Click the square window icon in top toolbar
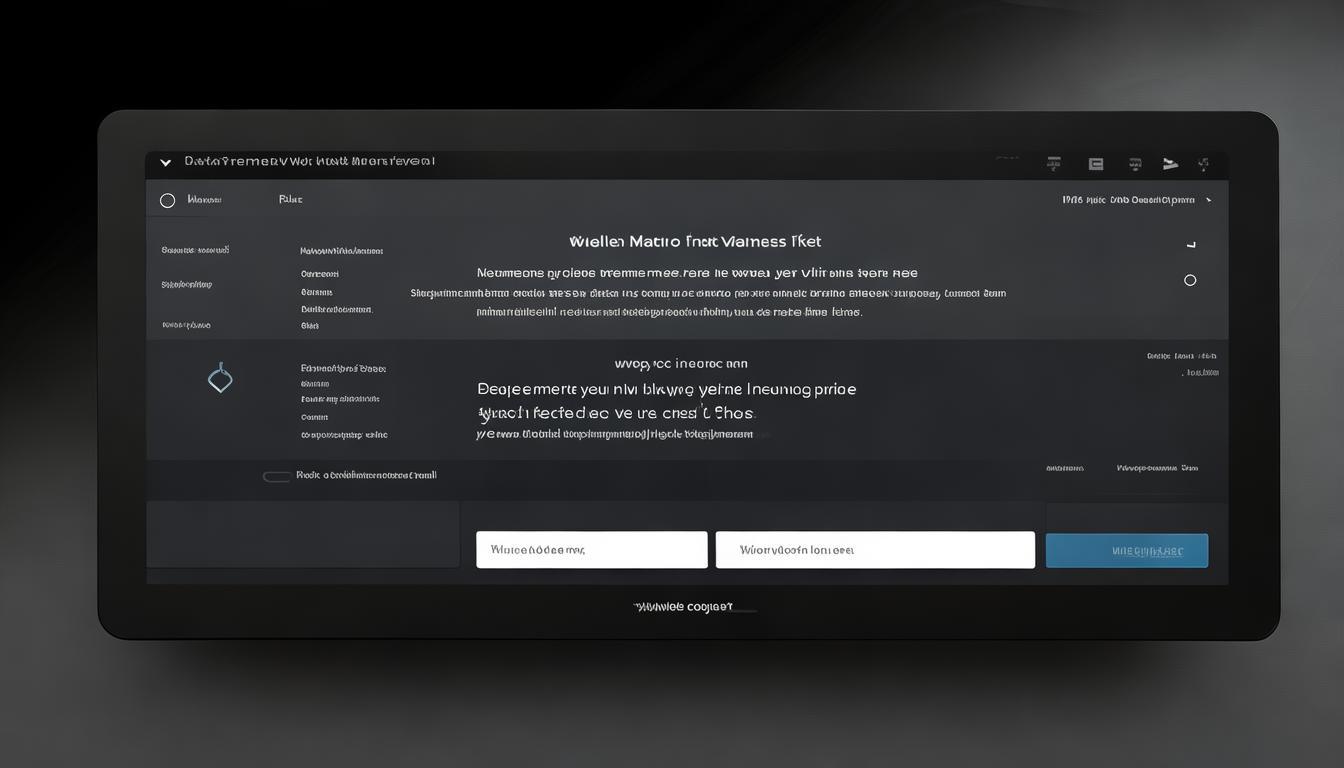The height and width of the screenshot is (768, 1344). point(1096,164)
